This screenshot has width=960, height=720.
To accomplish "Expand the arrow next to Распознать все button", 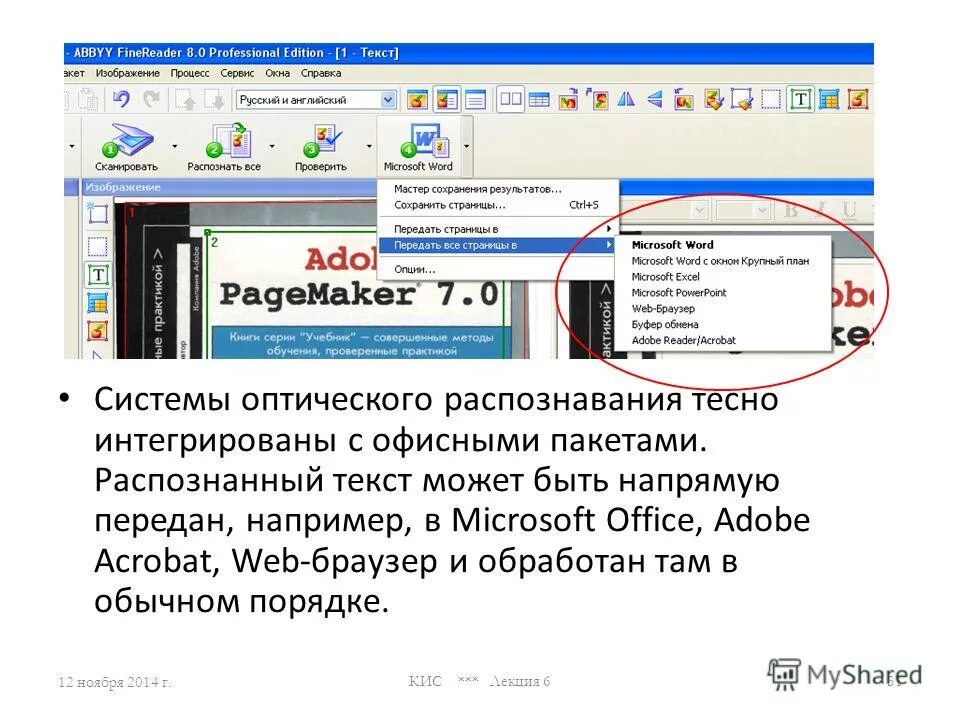I will point(272,146).
